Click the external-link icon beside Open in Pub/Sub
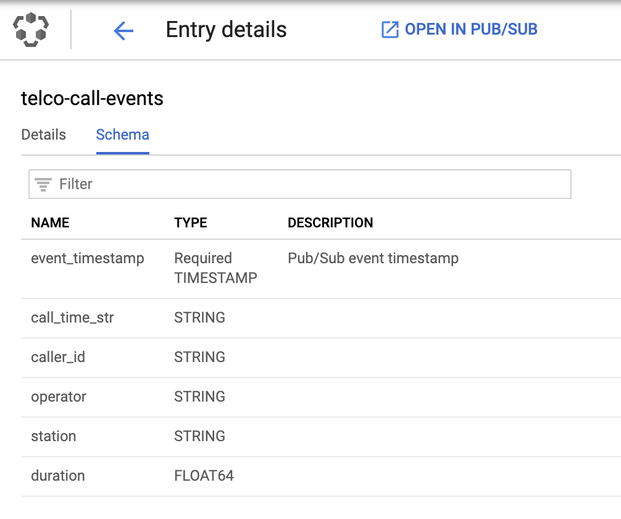The height and width of the screenshot is (519, 621). (x=390, y=30)
